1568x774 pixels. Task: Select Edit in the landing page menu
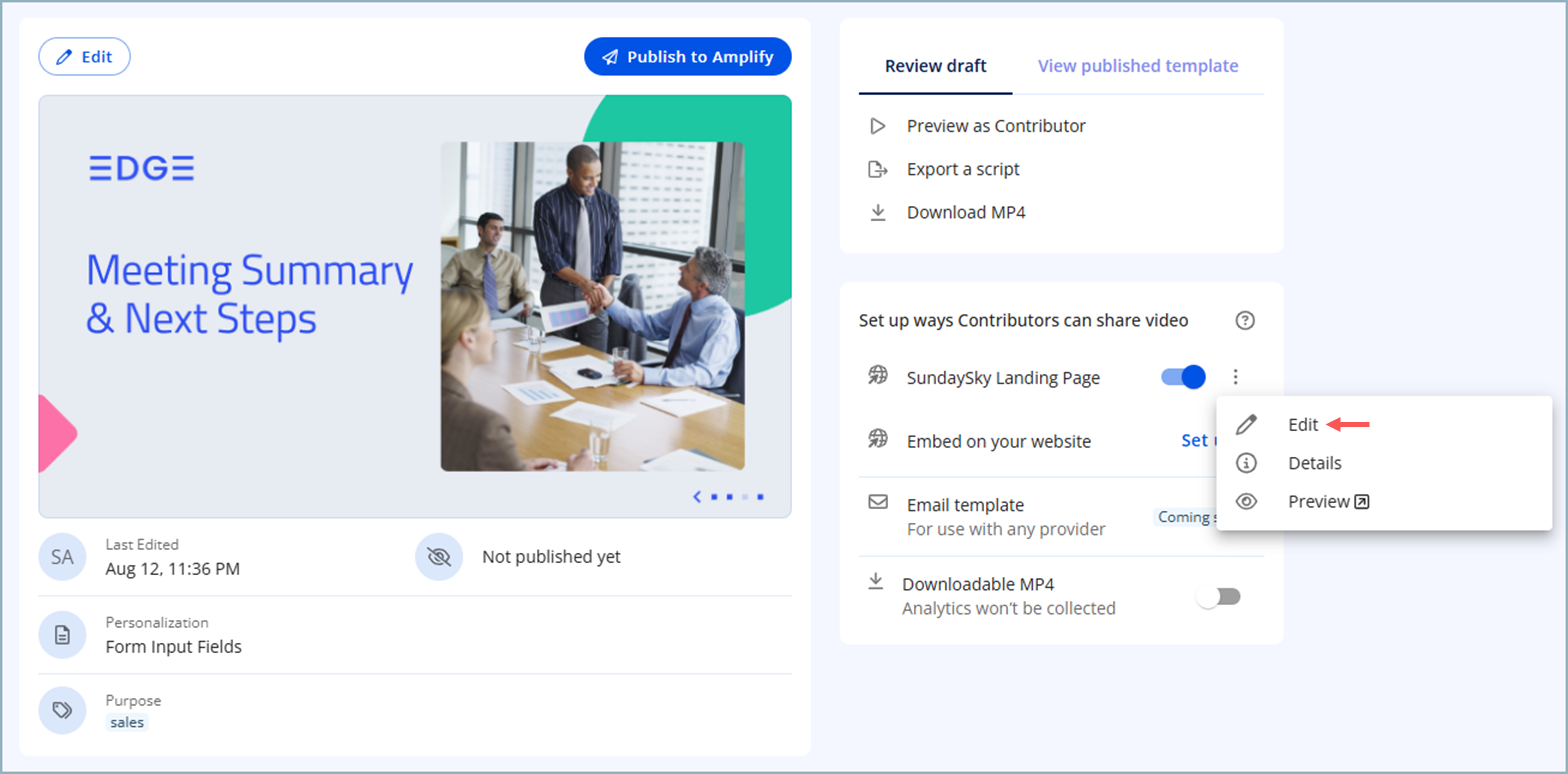pos(1303,425)
